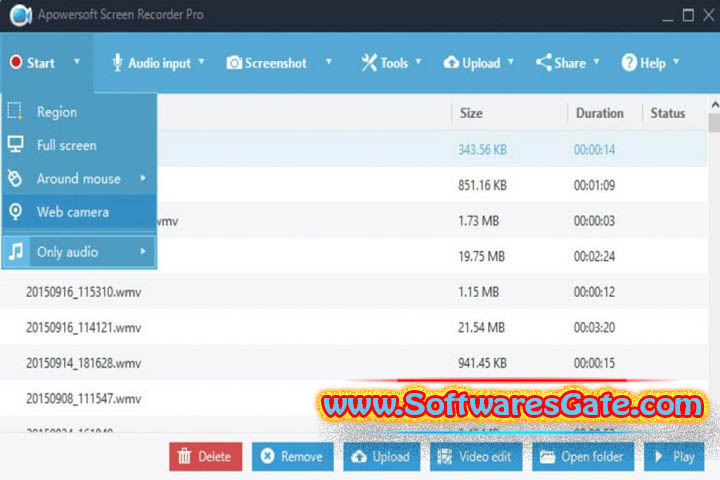Screen dimensions: 720x480
Task: Click the 1.73 MB size cell
Action: [478, 221]
